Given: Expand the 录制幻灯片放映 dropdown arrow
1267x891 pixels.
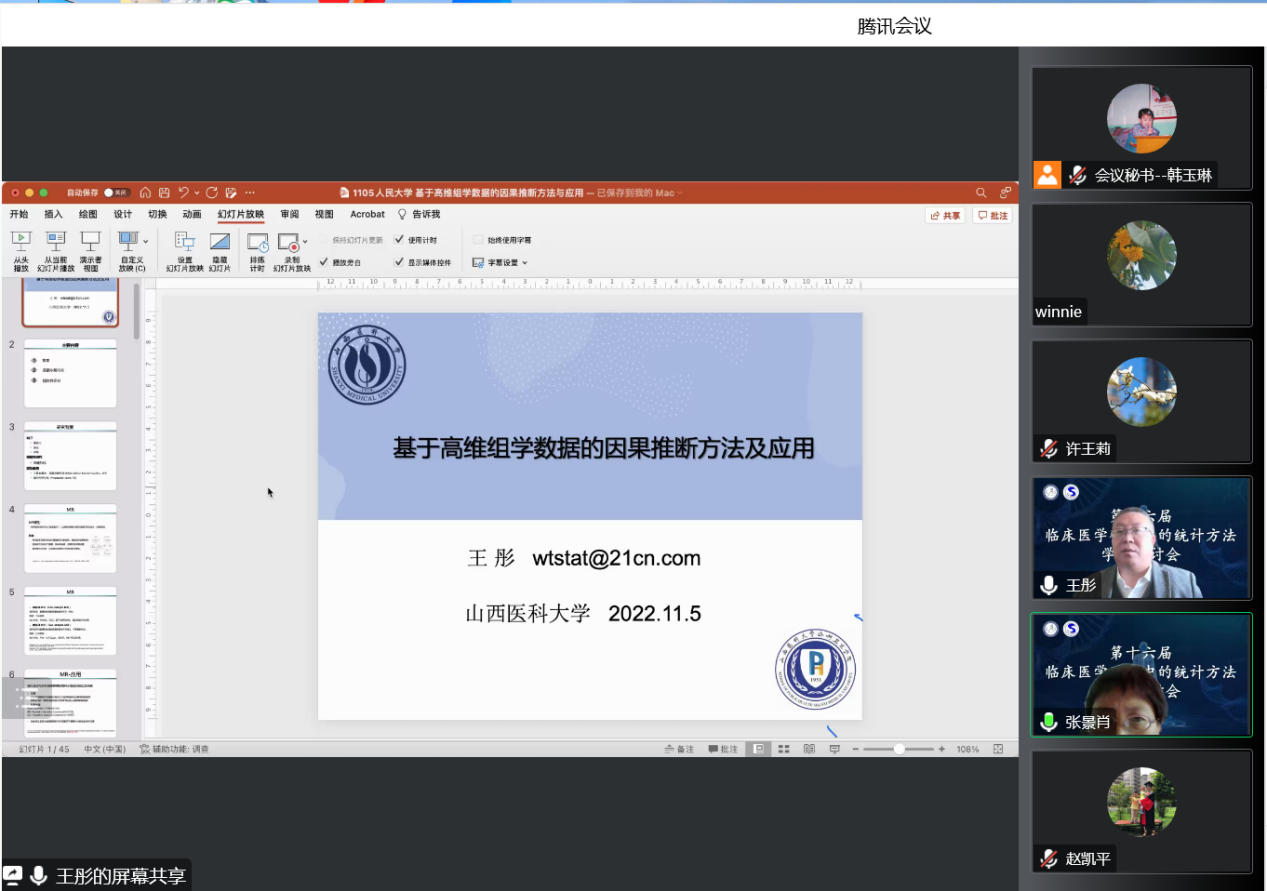Looking at the screenshot, I should pos(305,241).
